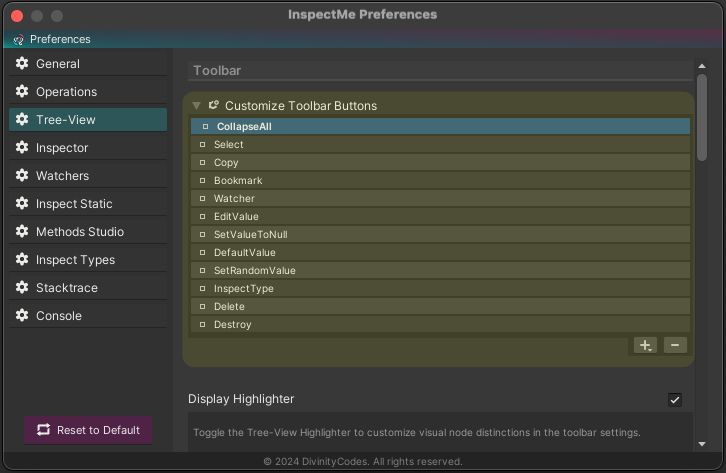
Task: Toggle the Display Highlighter checkbox
Action: tap(675, 399)
